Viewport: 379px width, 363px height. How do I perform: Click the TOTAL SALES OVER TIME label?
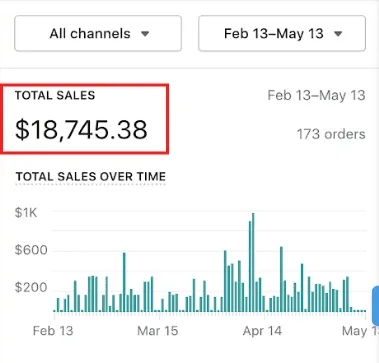click(91, 177)
